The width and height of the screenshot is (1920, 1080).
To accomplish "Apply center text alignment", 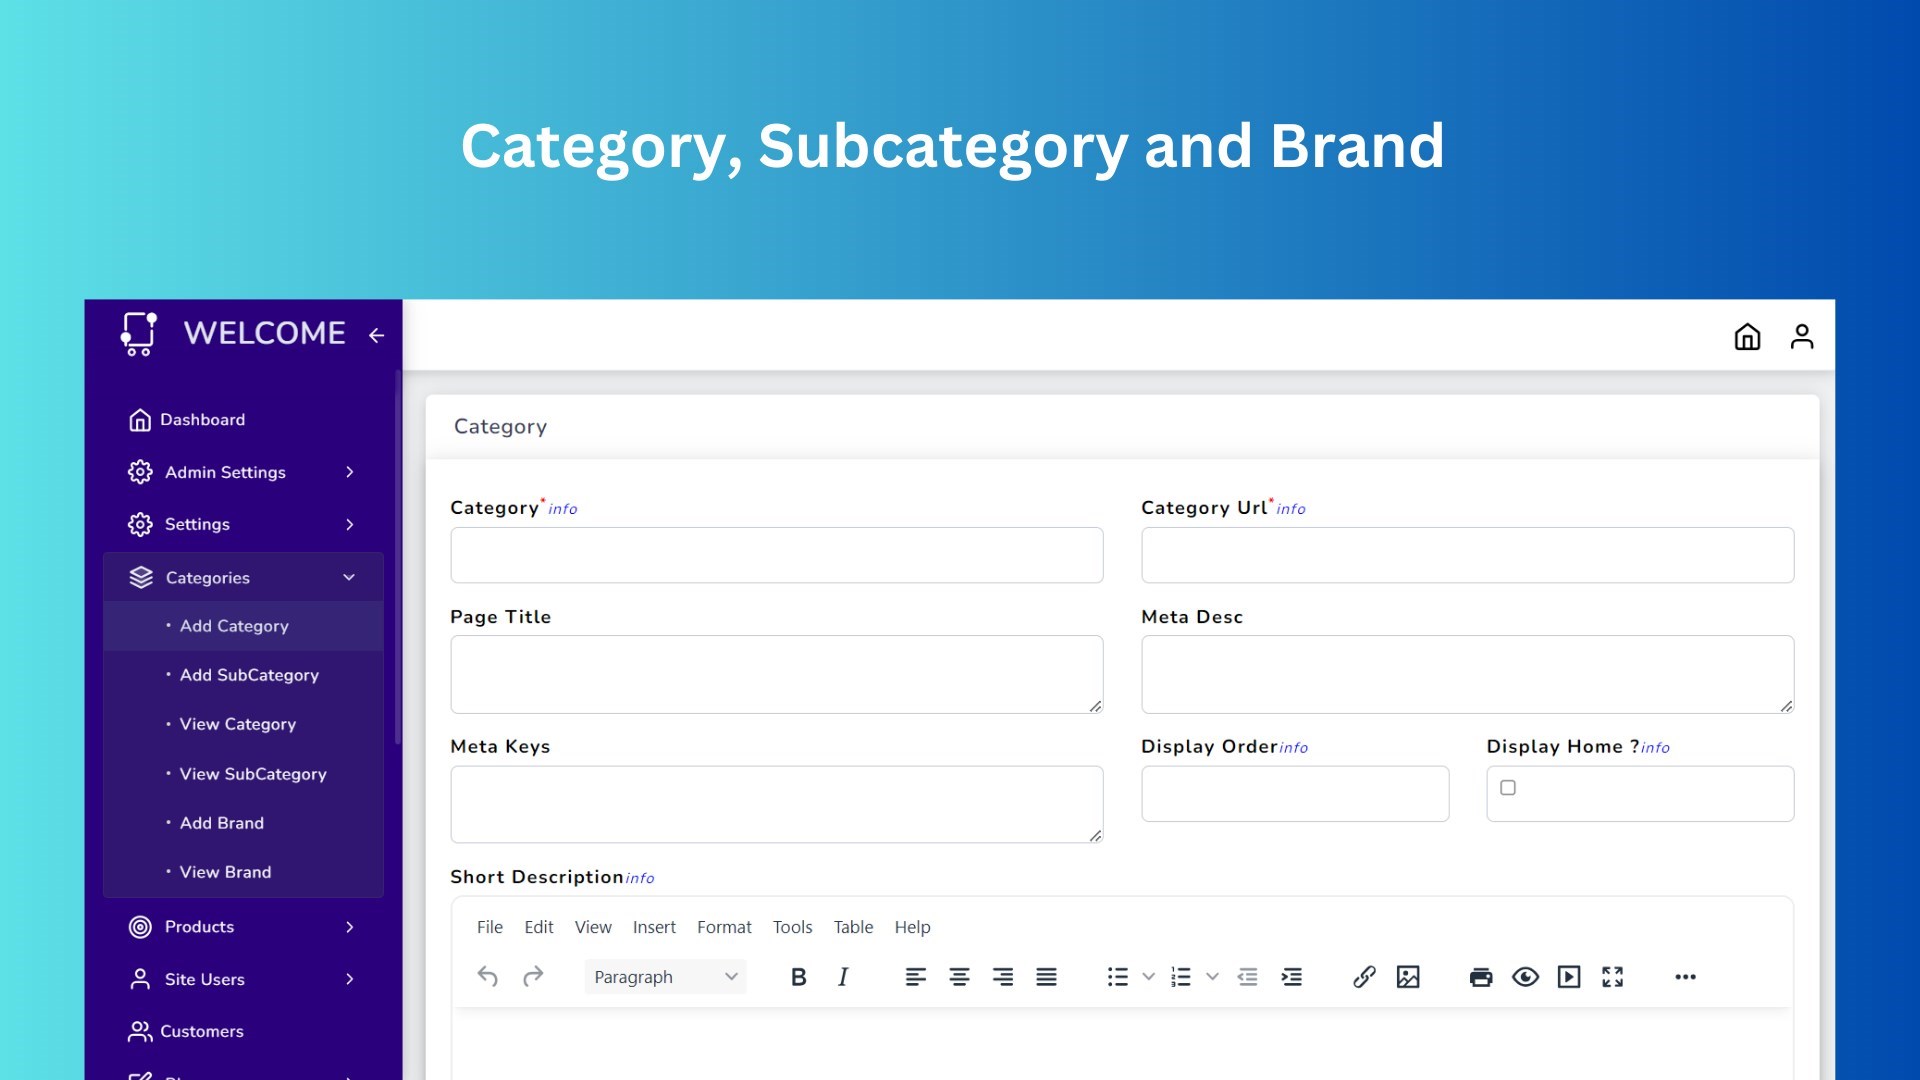I will [x=959, y=977].
